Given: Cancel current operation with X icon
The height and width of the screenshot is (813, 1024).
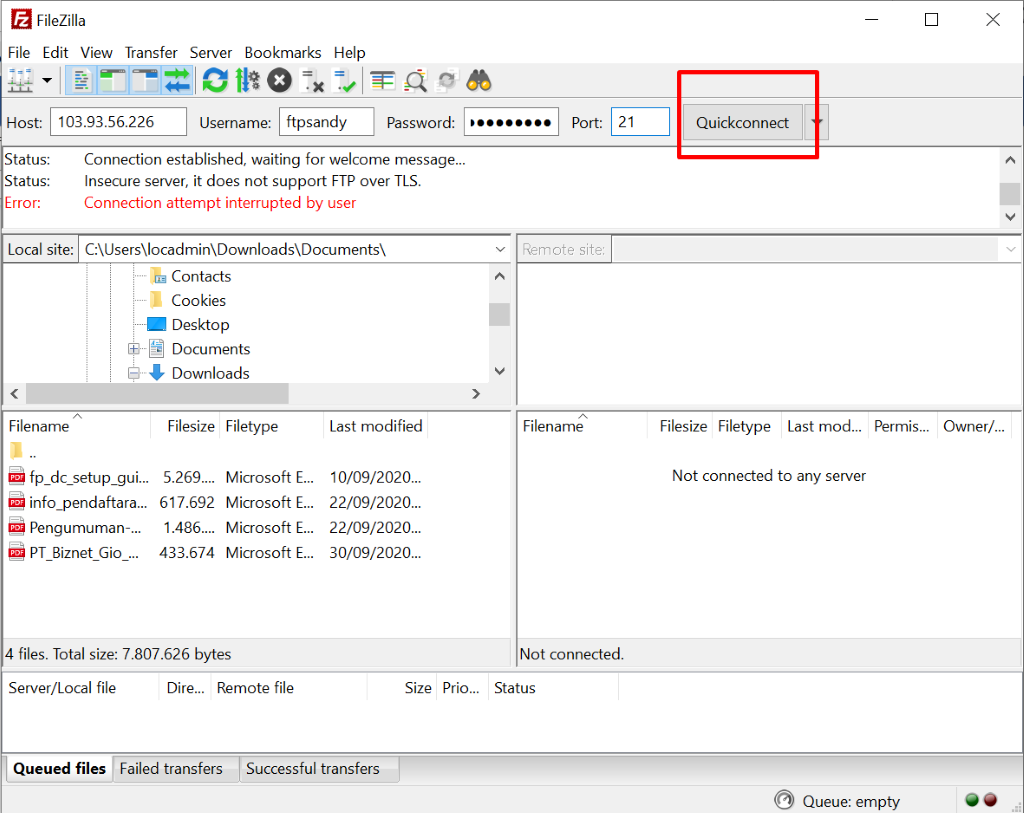Looking at the screenshot, I should tap(280, 81).
